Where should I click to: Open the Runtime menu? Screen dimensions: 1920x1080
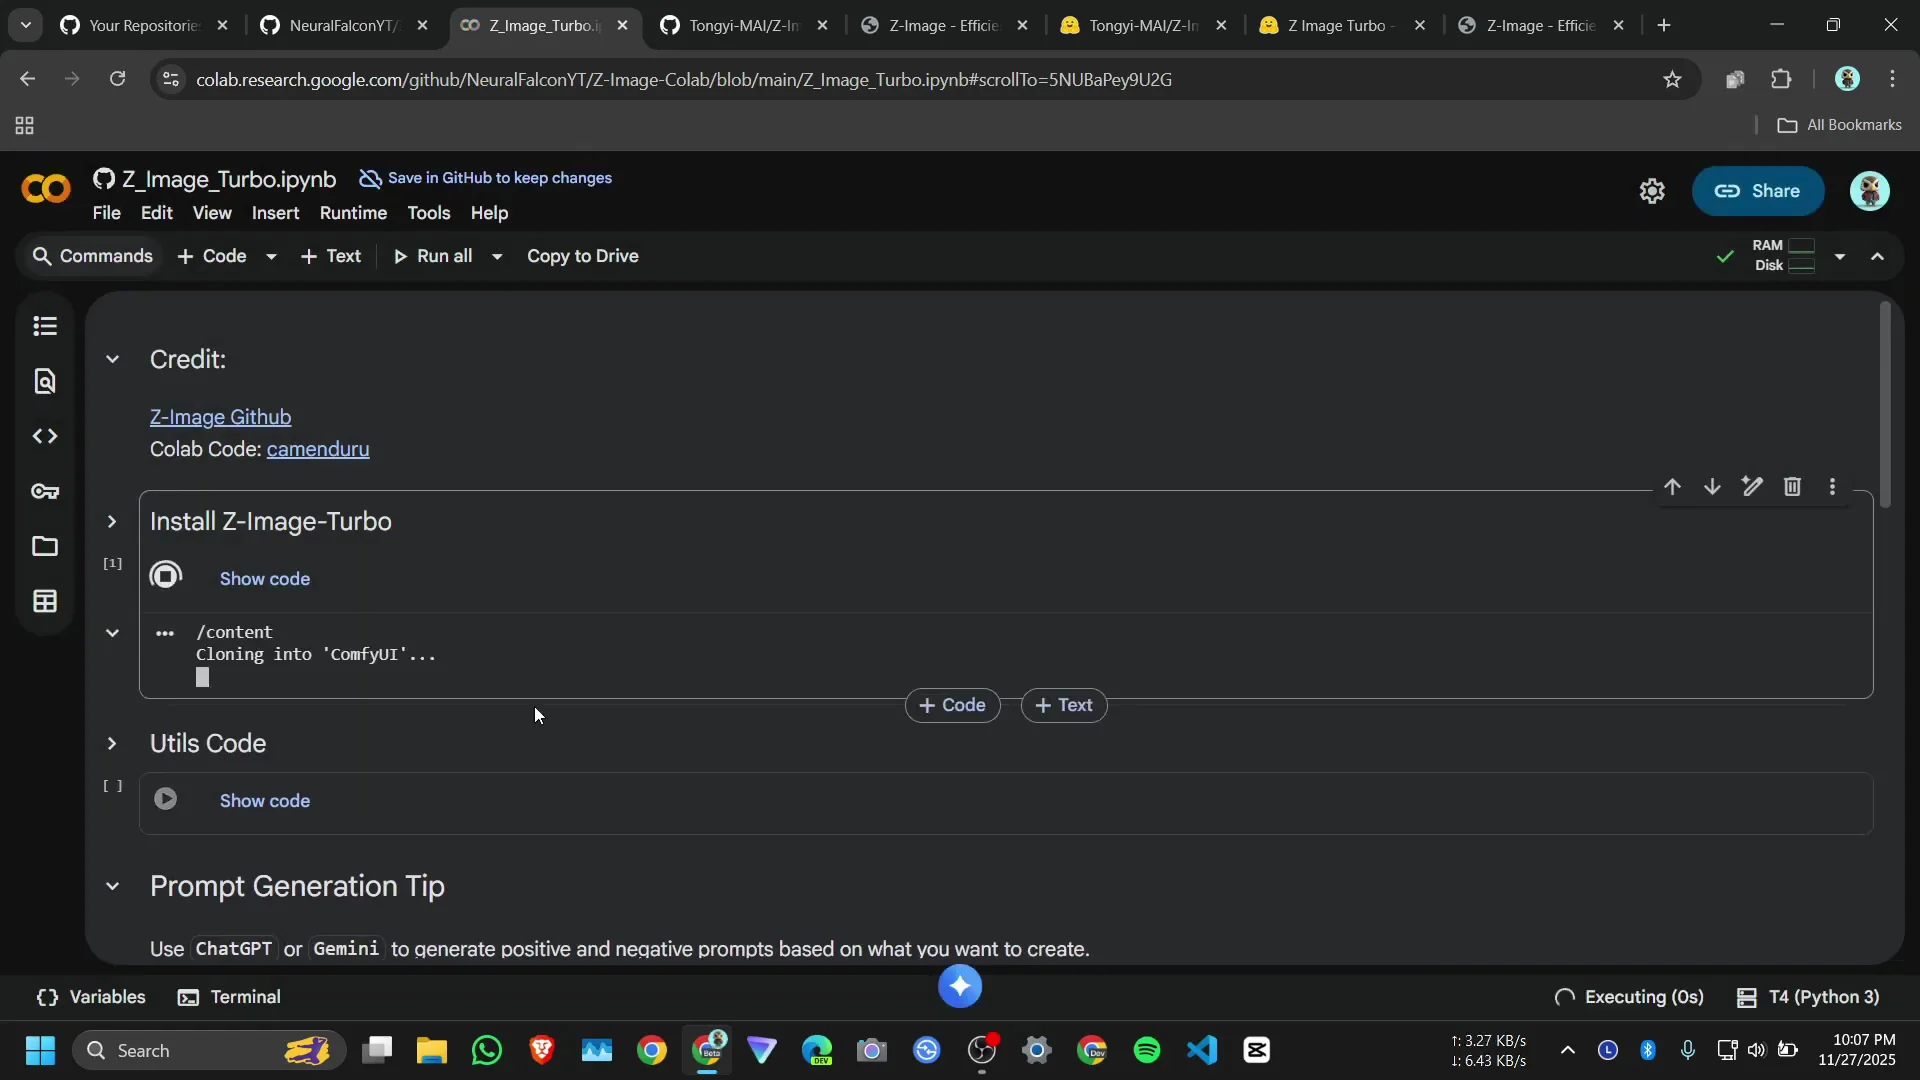pyautogui.click(x=353, y=213)
